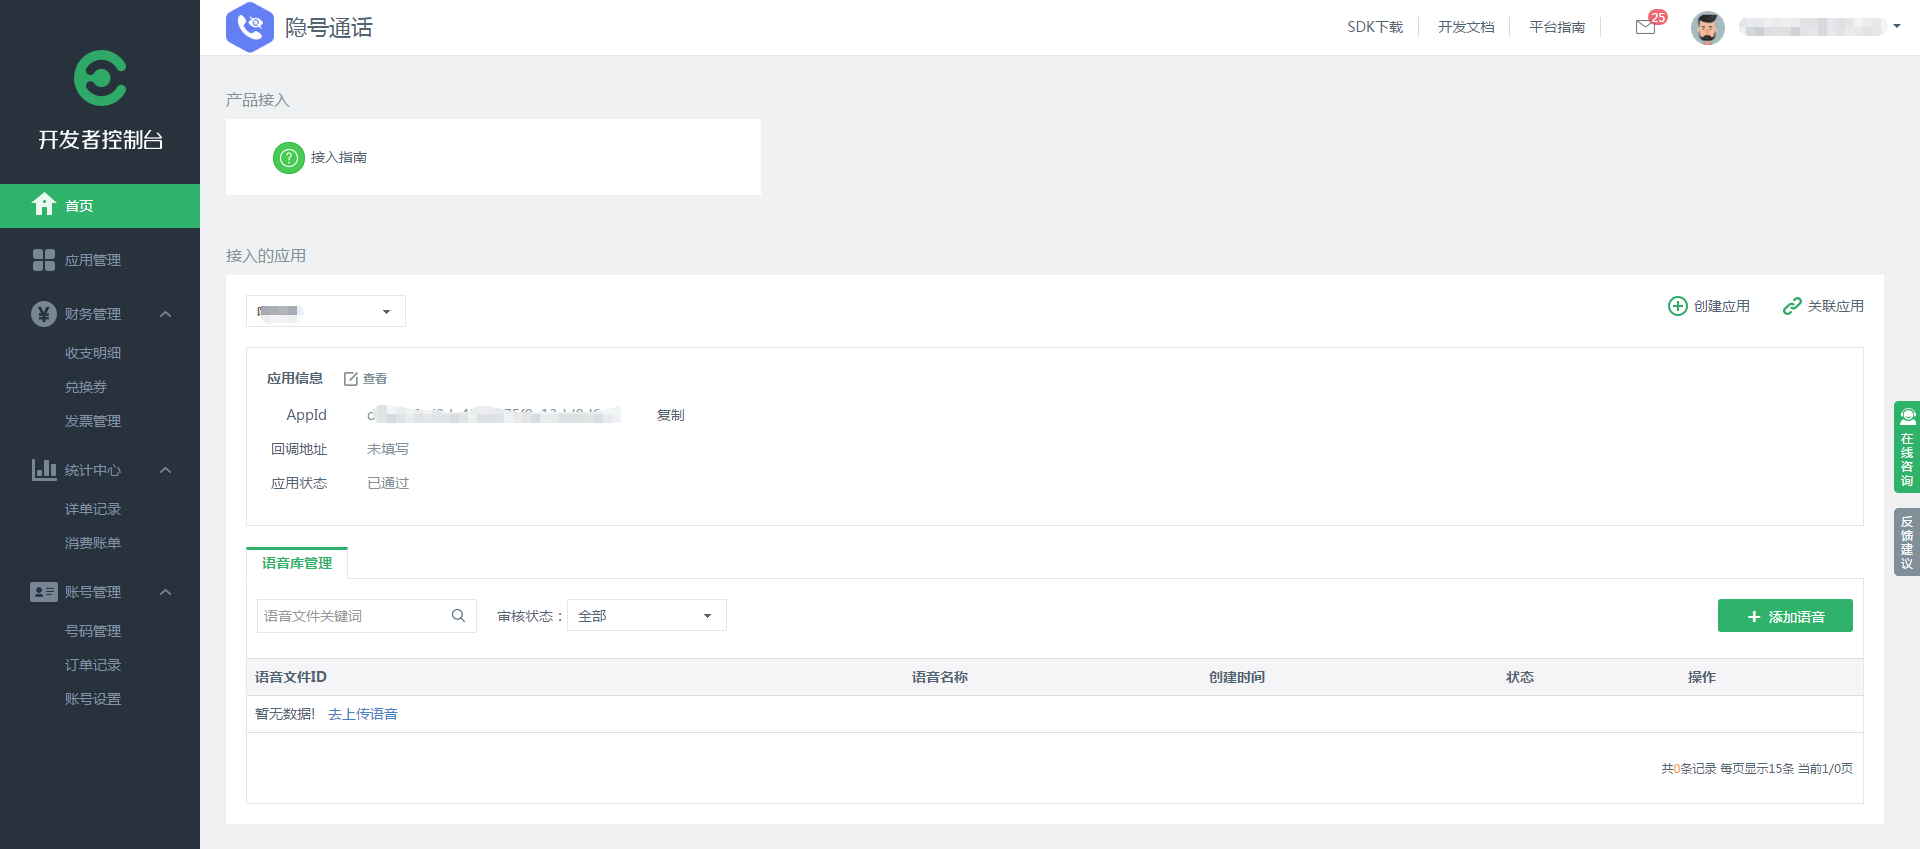Image resolution: width=1920 pixels, height=849 pixels.
Task: Click the user avatar picture
Action: (x=1707, y=28)
